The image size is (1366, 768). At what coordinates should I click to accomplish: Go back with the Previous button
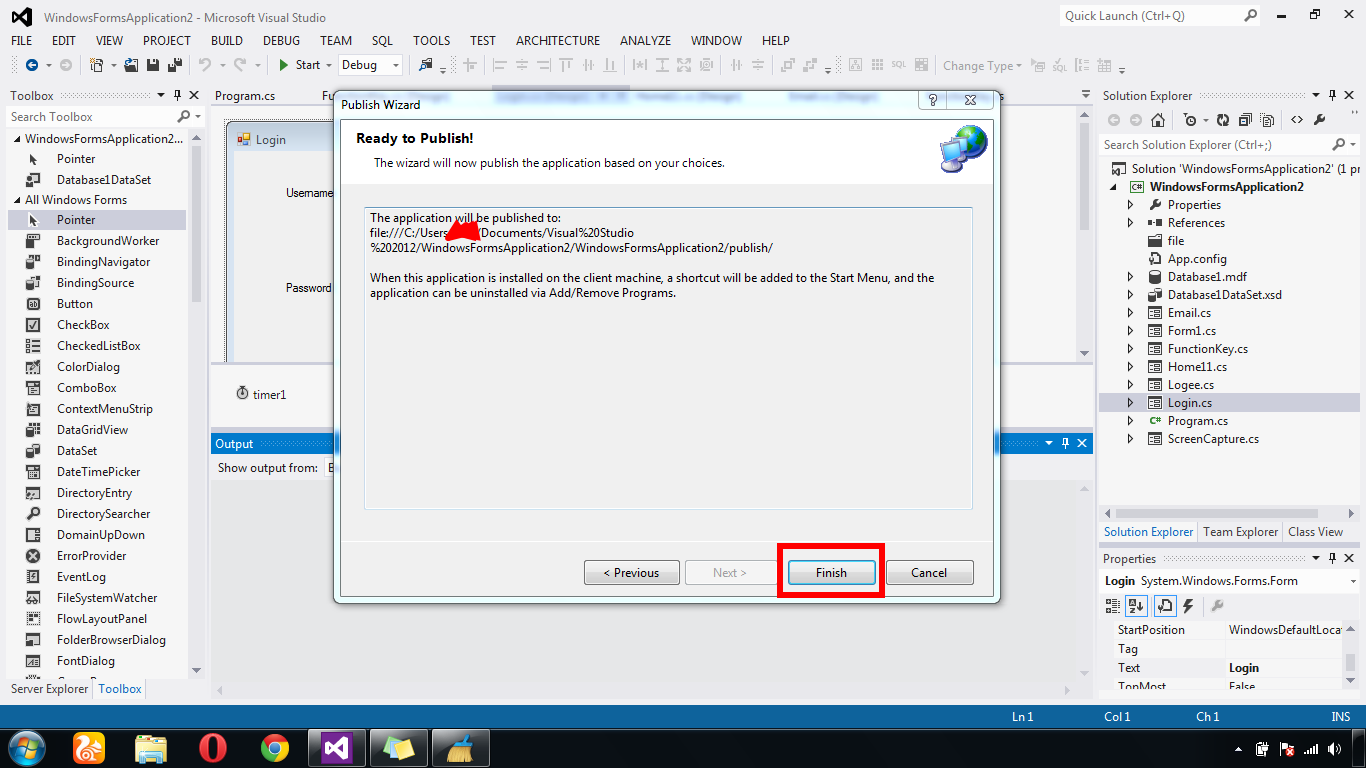point(631,573)
